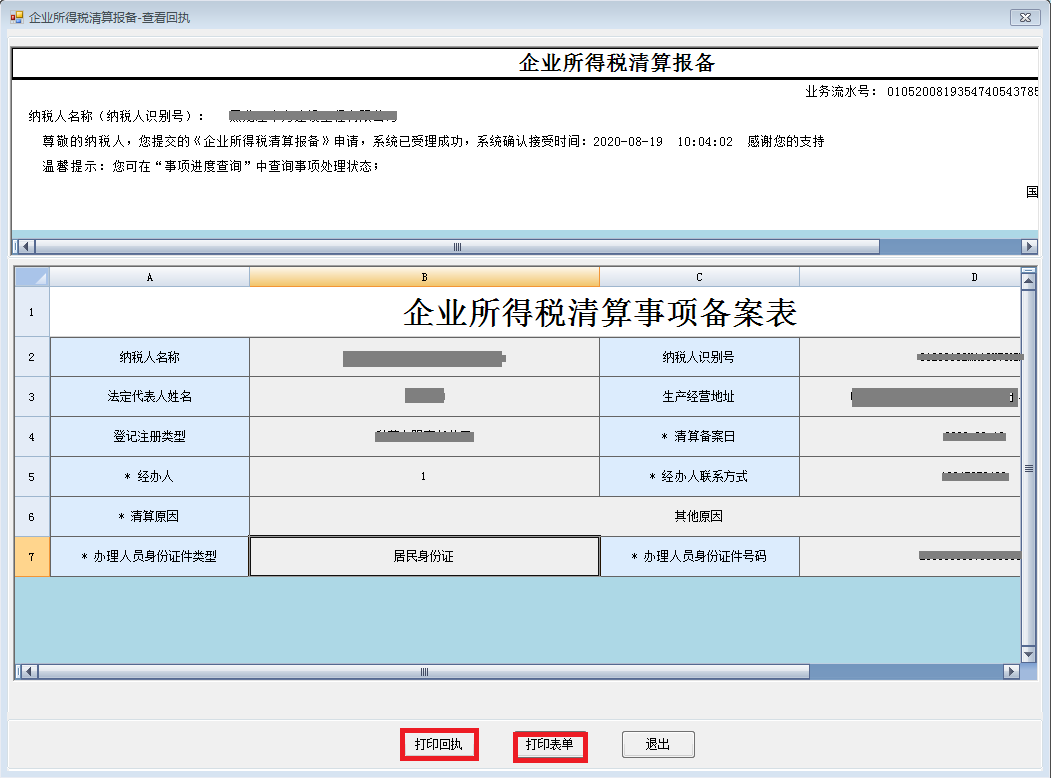The image size is (1051, 778).
Task: Click the window title bar app icon
Action: (x=16, y=17)
